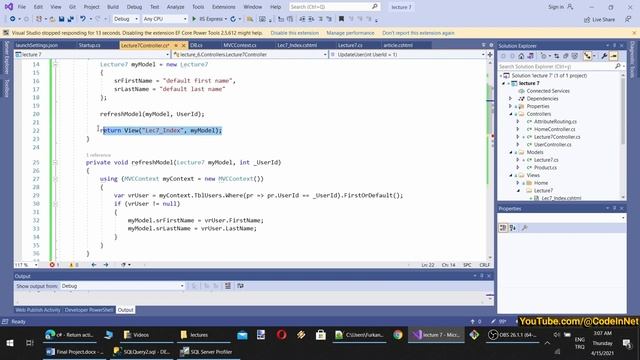This screenshot has width=640, height=360.
Task: Switch to MVCContext.cs tab
Action: (x=240, y=45)
